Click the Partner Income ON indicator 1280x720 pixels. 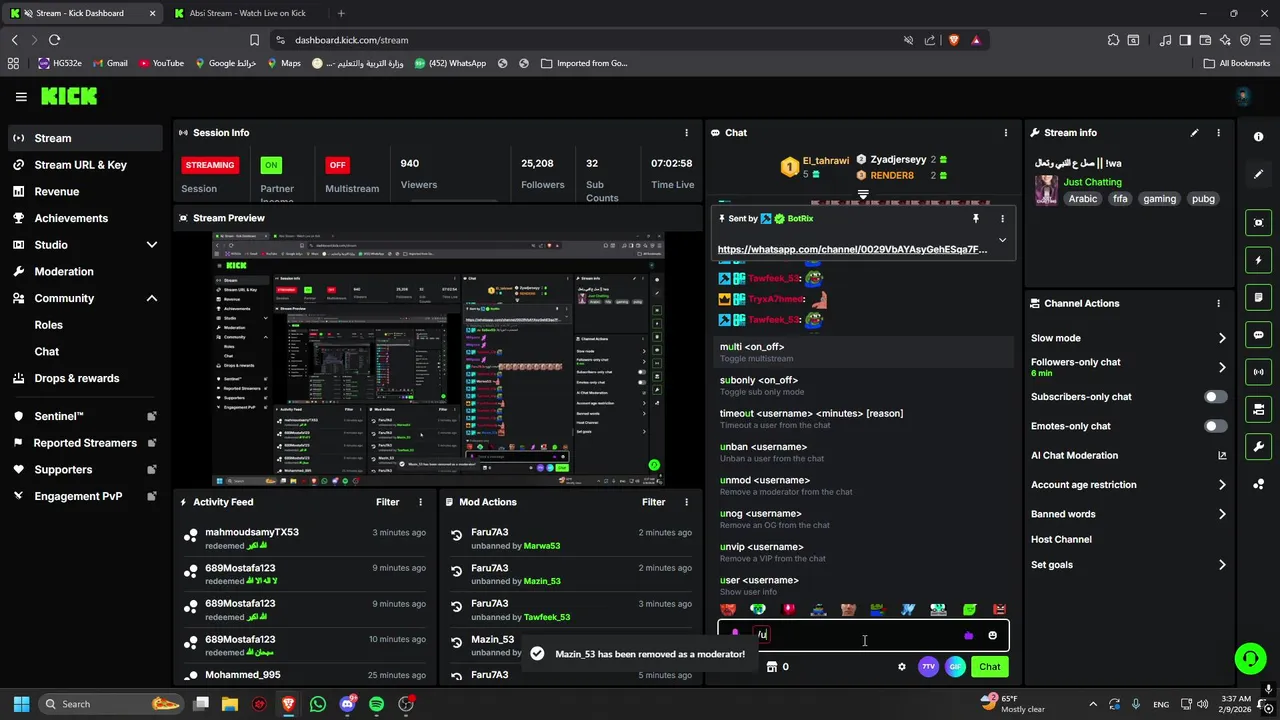point(270,165)
